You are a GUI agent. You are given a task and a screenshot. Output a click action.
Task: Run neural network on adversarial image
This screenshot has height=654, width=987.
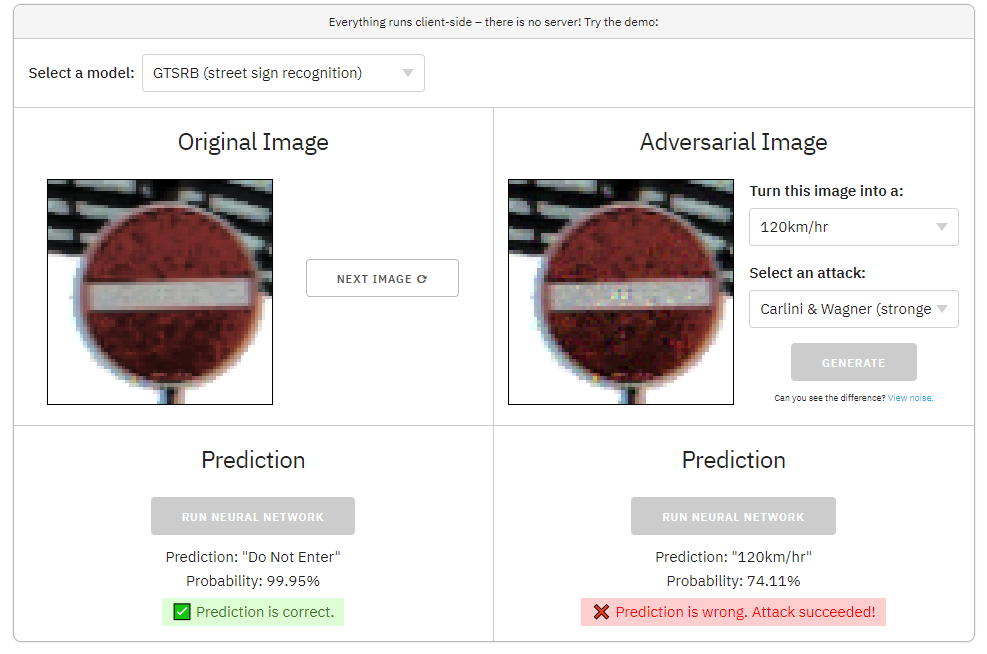coord(733,516)
